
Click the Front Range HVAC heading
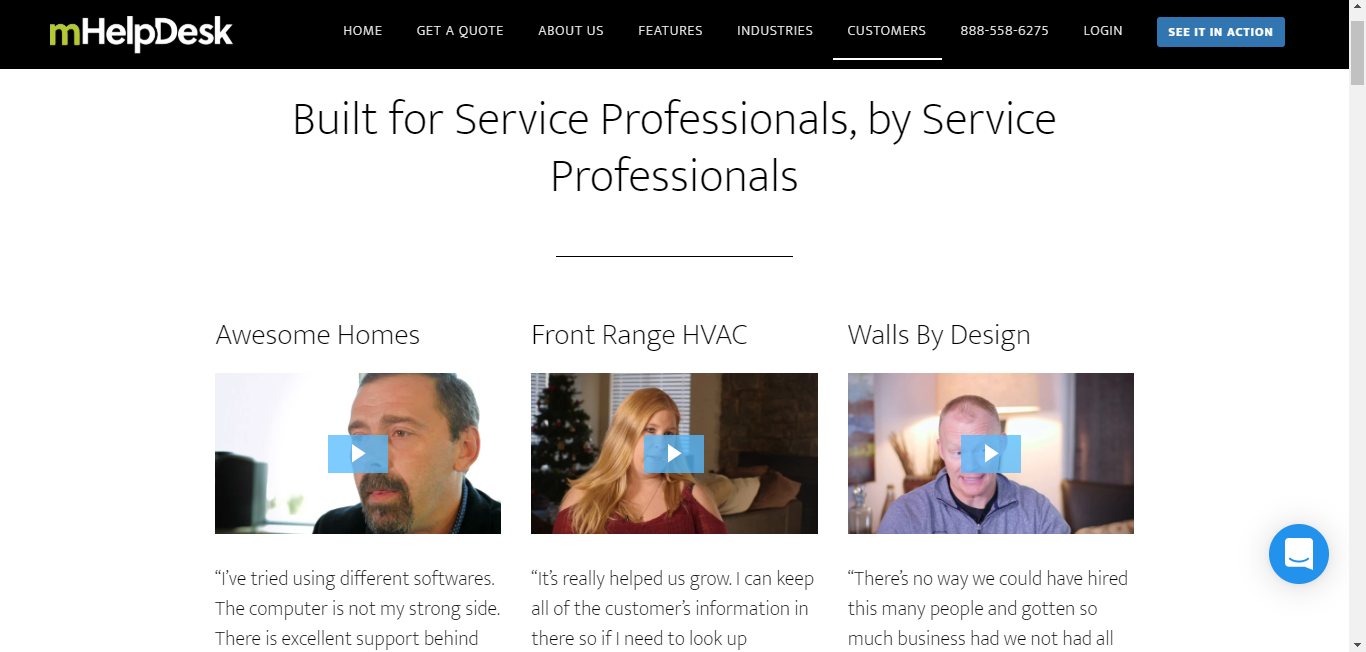click(x=639, y=334)
